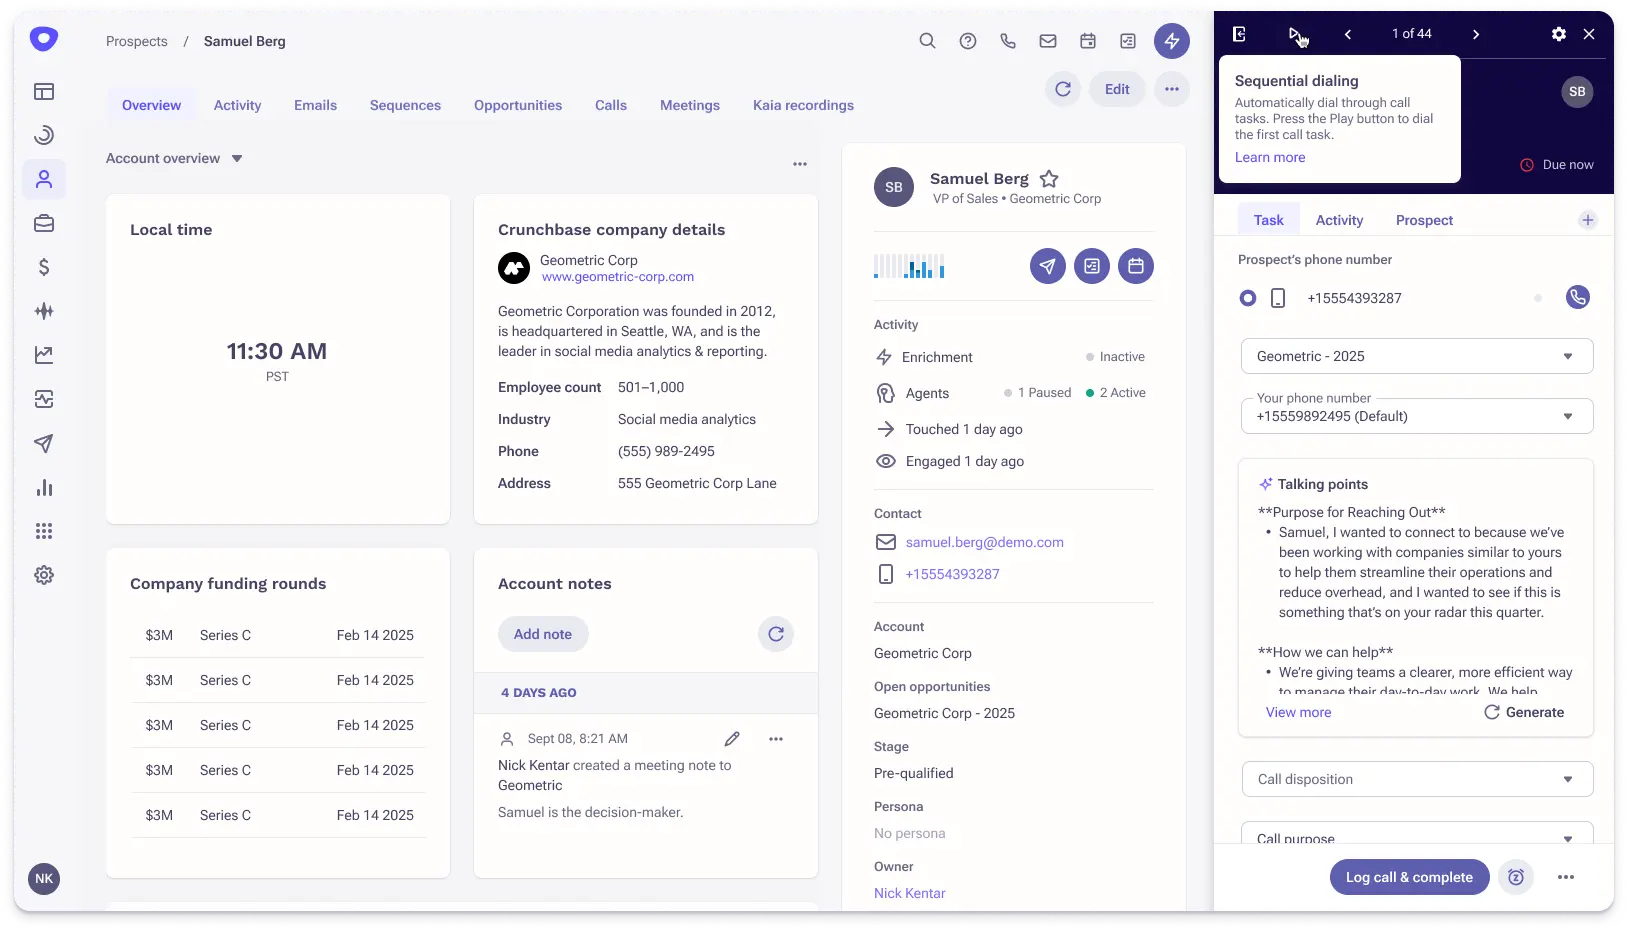Click the Add note button in Account notes
The height and width of the screenshot is (929, 1628).
click(x=543, y=634)
